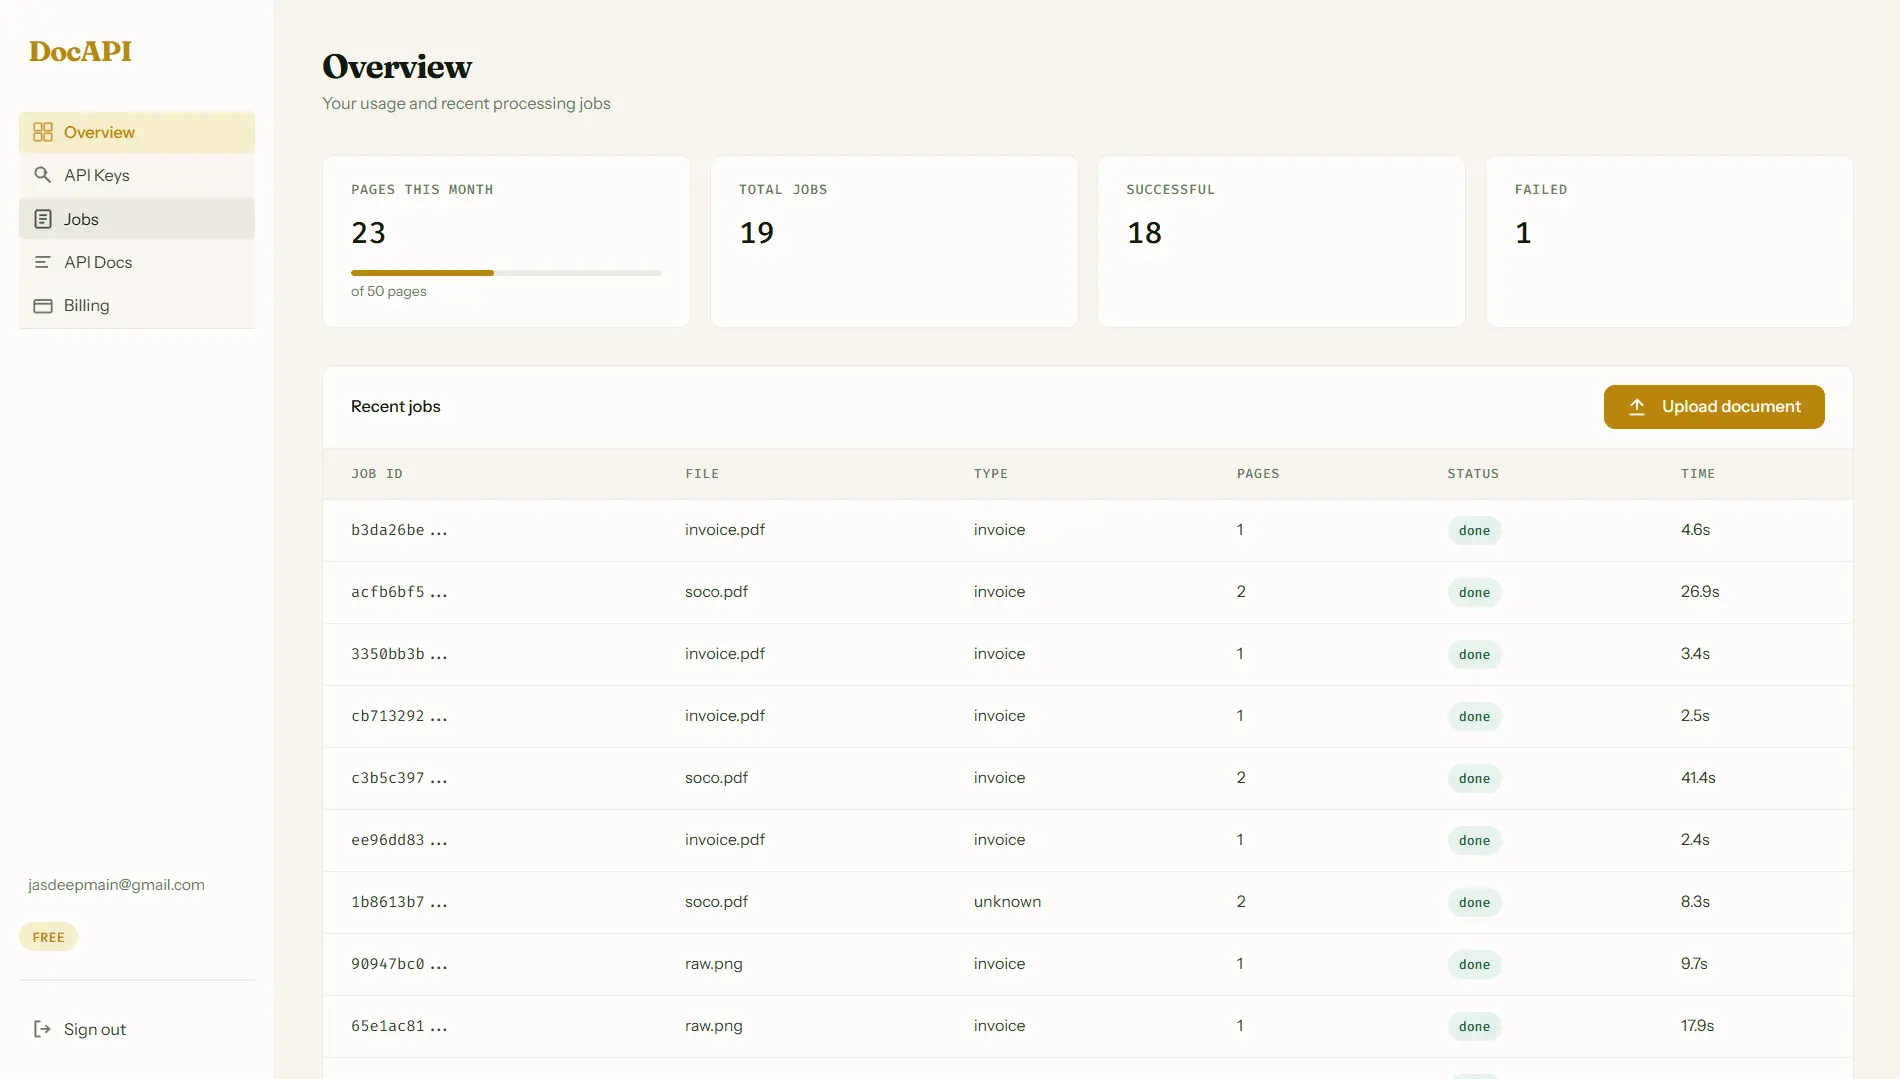Click the upload arrow icon on the Upload document button
Image resolution: width=1900 pixels, height=1079 pixels.
[1637, 407]
